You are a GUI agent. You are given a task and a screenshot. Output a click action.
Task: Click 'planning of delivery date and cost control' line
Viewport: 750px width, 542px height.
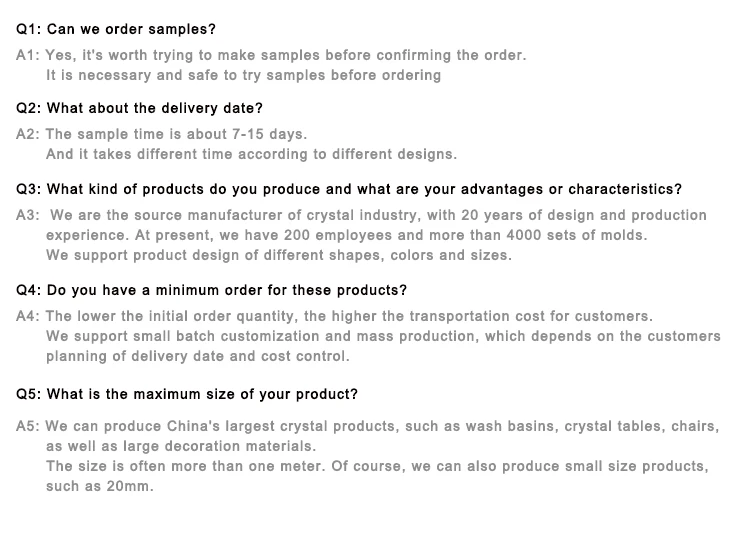coord(198,356)
